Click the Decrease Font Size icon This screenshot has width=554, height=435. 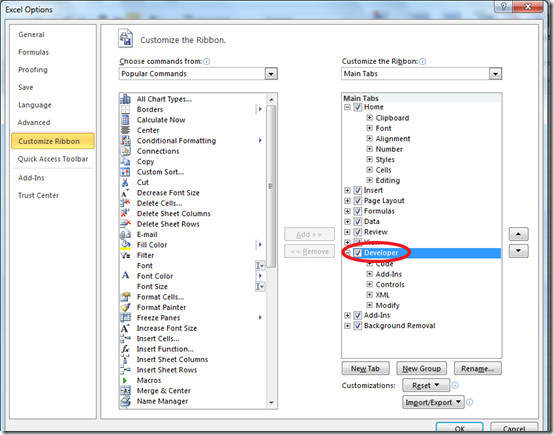pyautogui.click(x=125, y=193)
